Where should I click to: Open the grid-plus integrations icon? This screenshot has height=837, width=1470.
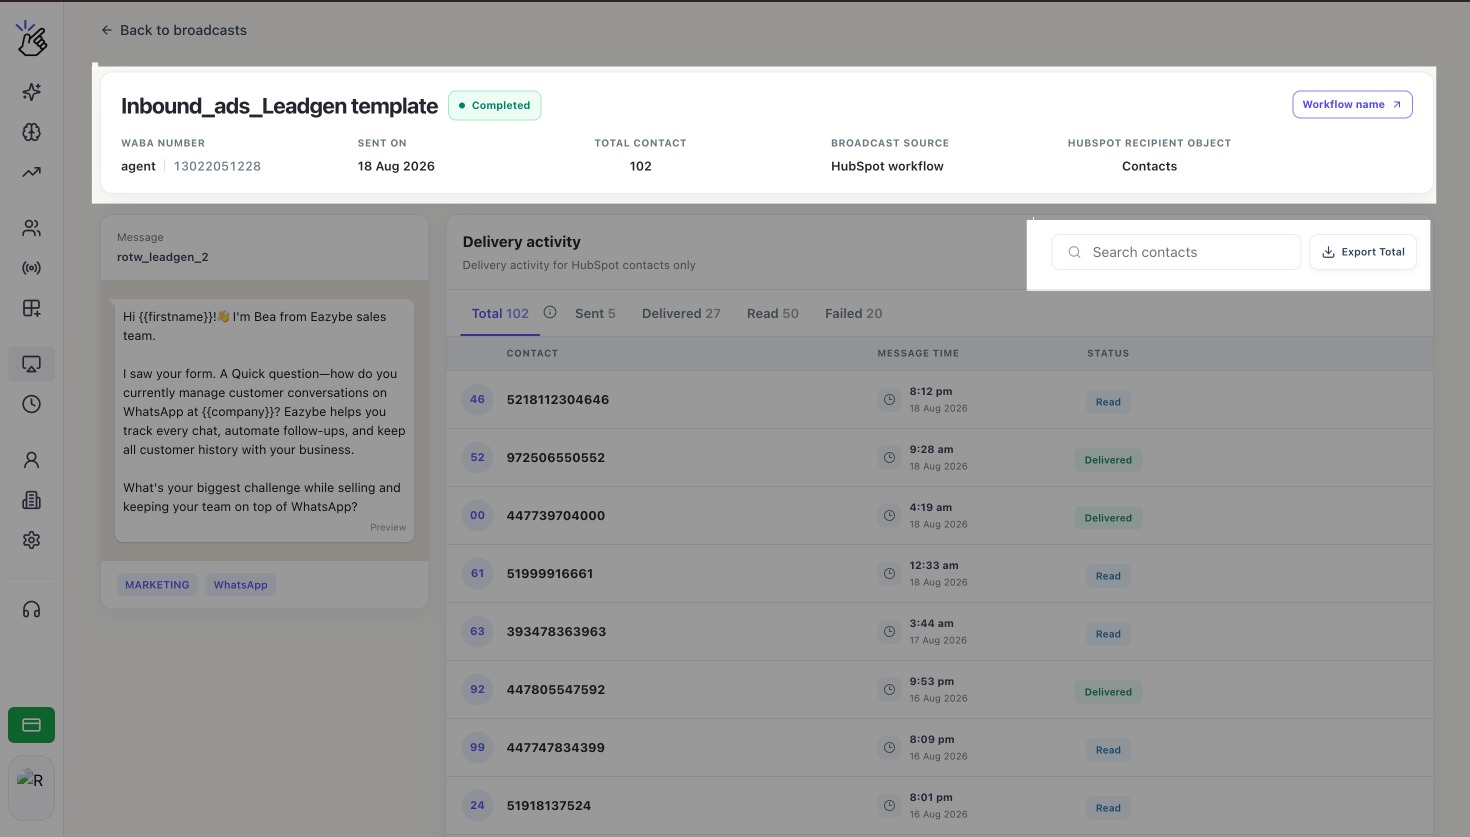(32, 308)
